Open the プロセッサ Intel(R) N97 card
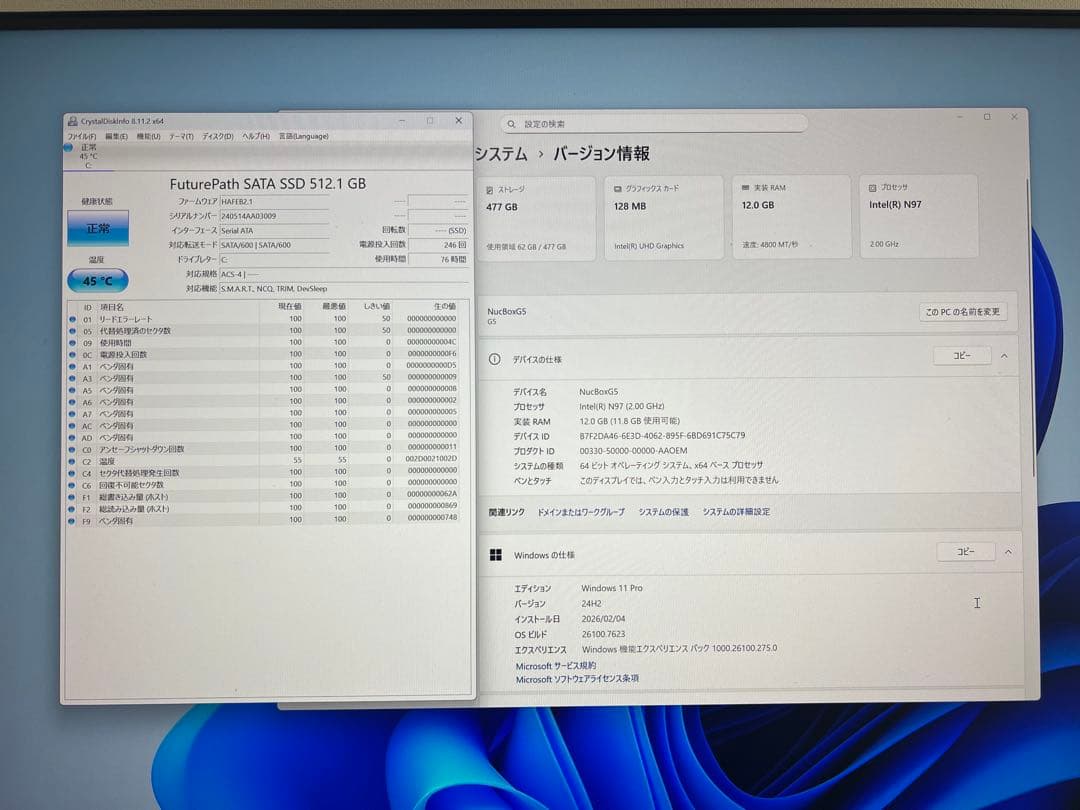This screenshot has width=1080, height=810. 919,216
